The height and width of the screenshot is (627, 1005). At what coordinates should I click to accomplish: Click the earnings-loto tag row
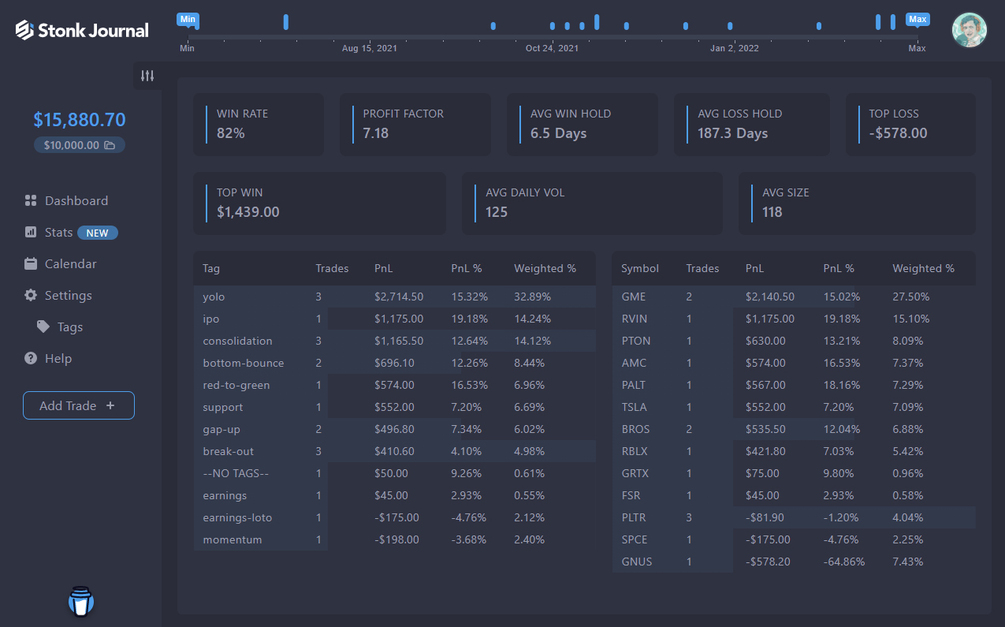pos(394,517)
